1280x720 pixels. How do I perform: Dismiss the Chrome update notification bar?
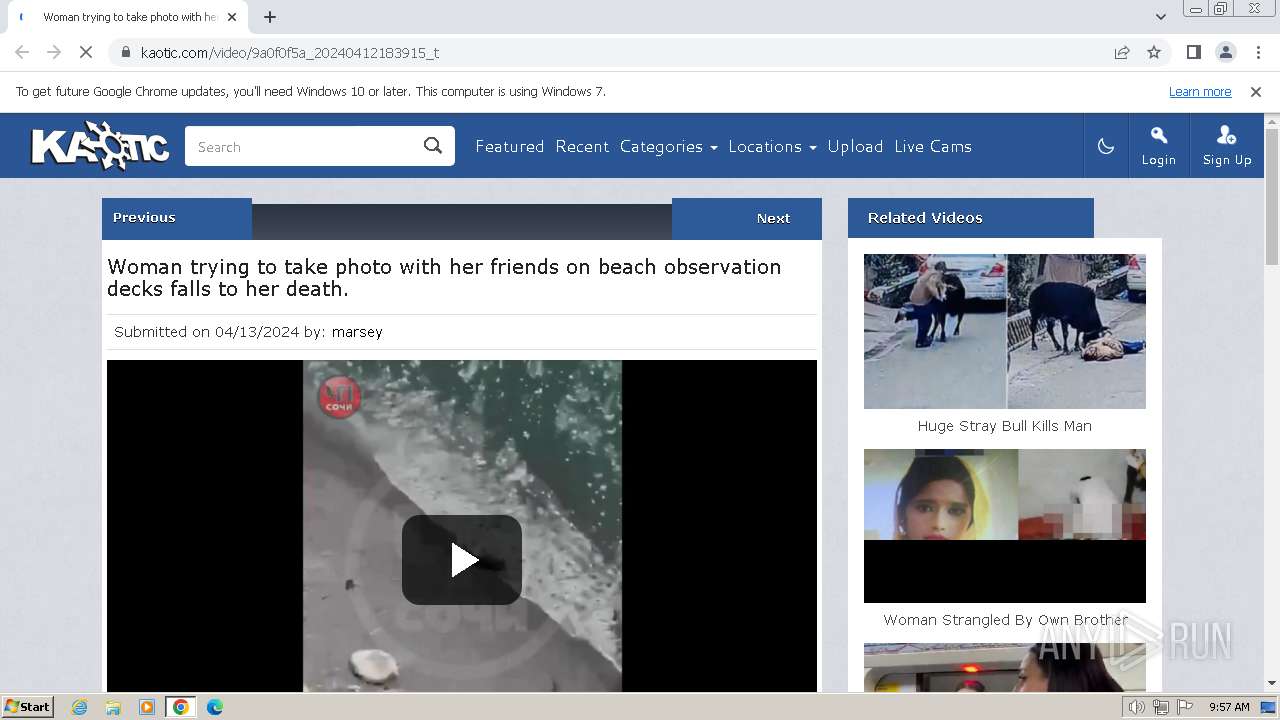tap(1256, 91)
